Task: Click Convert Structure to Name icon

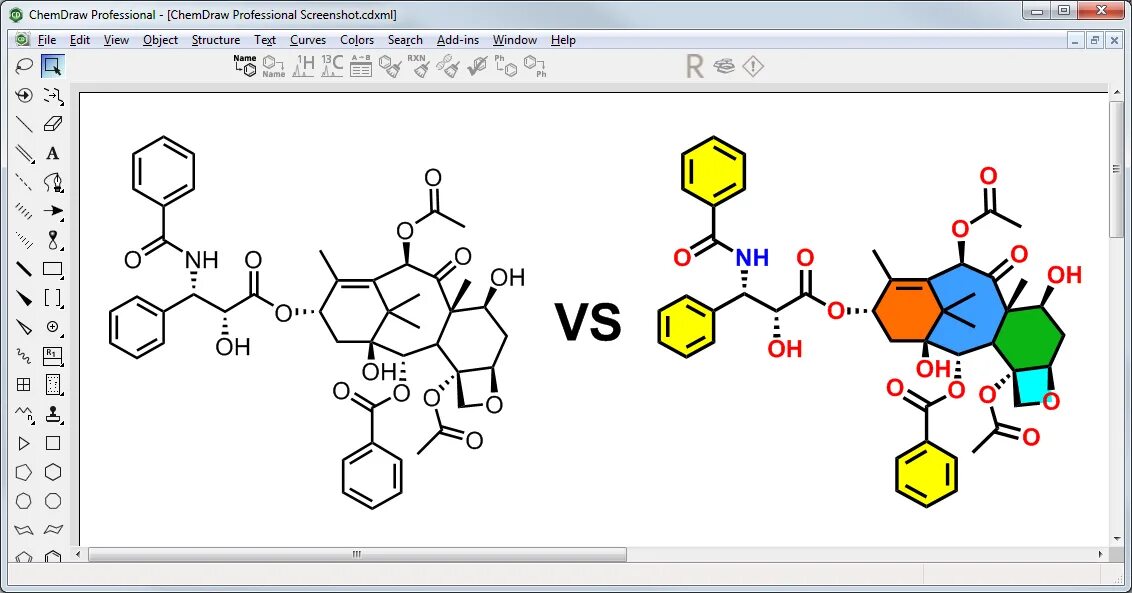Action: [274, 66]
